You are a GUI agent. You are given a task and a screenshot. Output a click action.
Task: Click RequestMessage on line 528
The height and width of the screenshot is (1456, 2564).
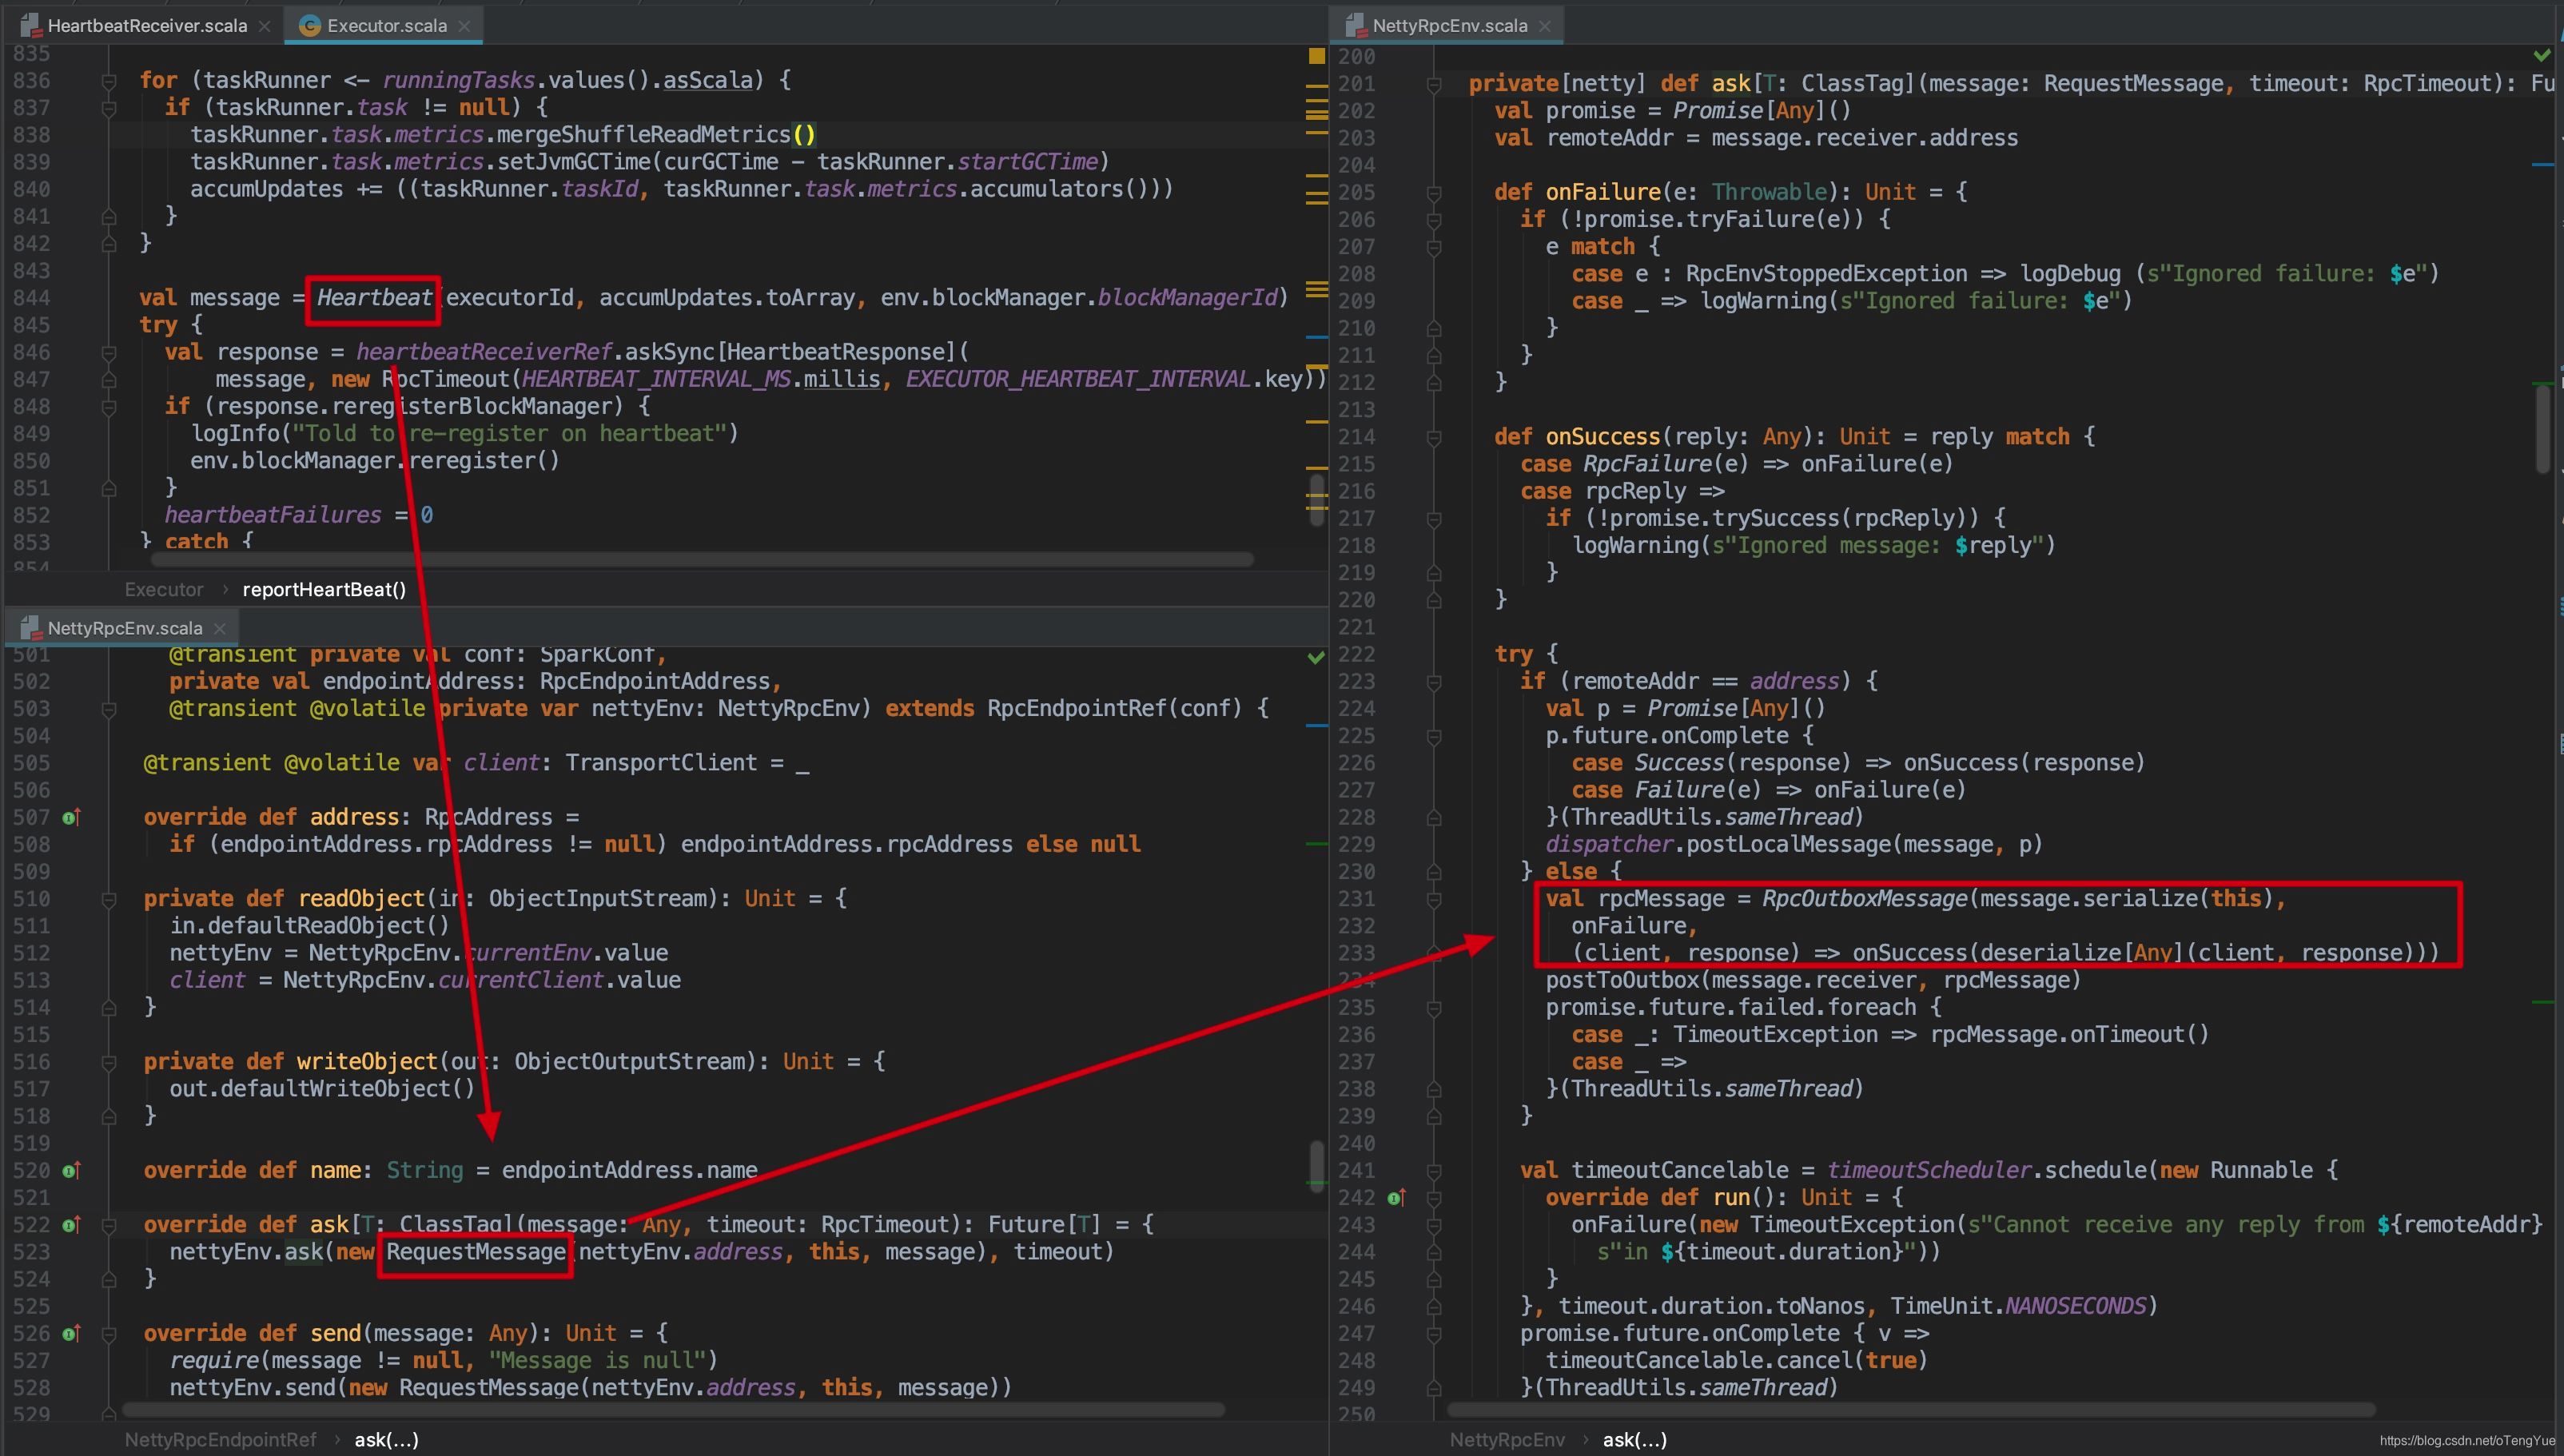pyautogui.click(x=489, y=1387)
